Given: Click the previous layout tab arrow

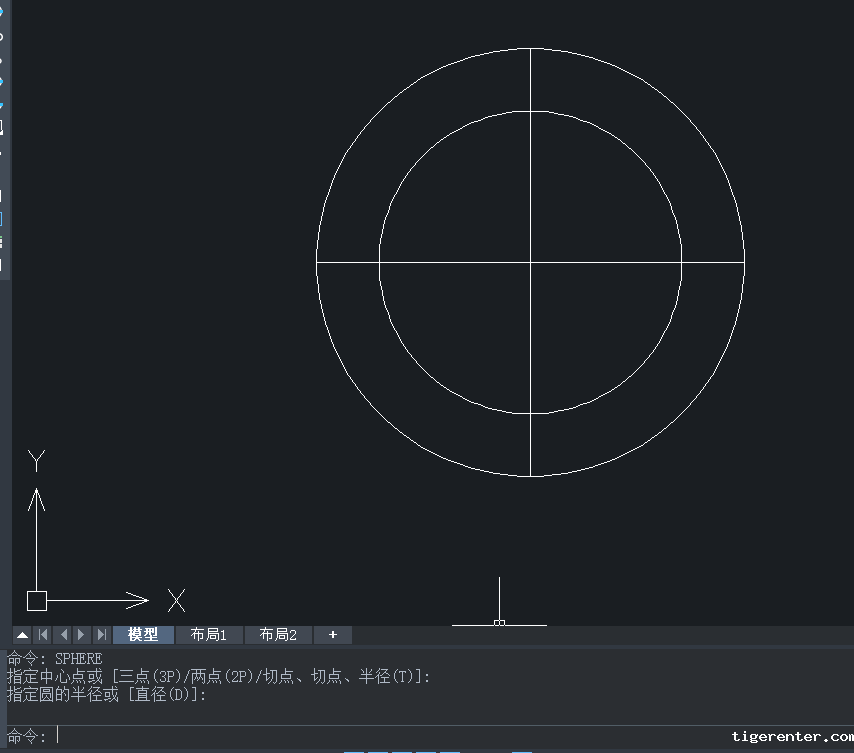Looking at the screenshot, I should [63, 635].
